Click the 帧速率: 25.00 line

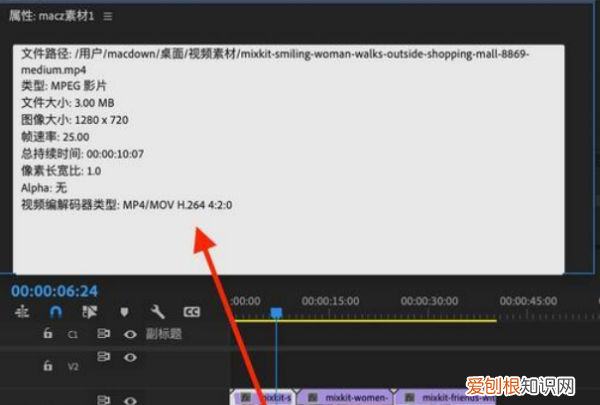(x=55, y=137)
